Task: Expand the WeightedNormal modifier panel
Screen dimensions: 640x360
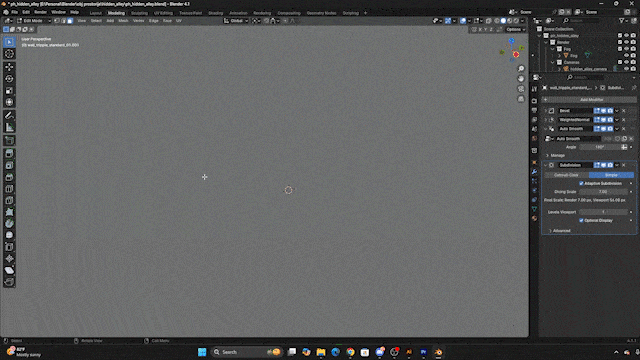Action: pyautogui.click(x=546, y=120)
